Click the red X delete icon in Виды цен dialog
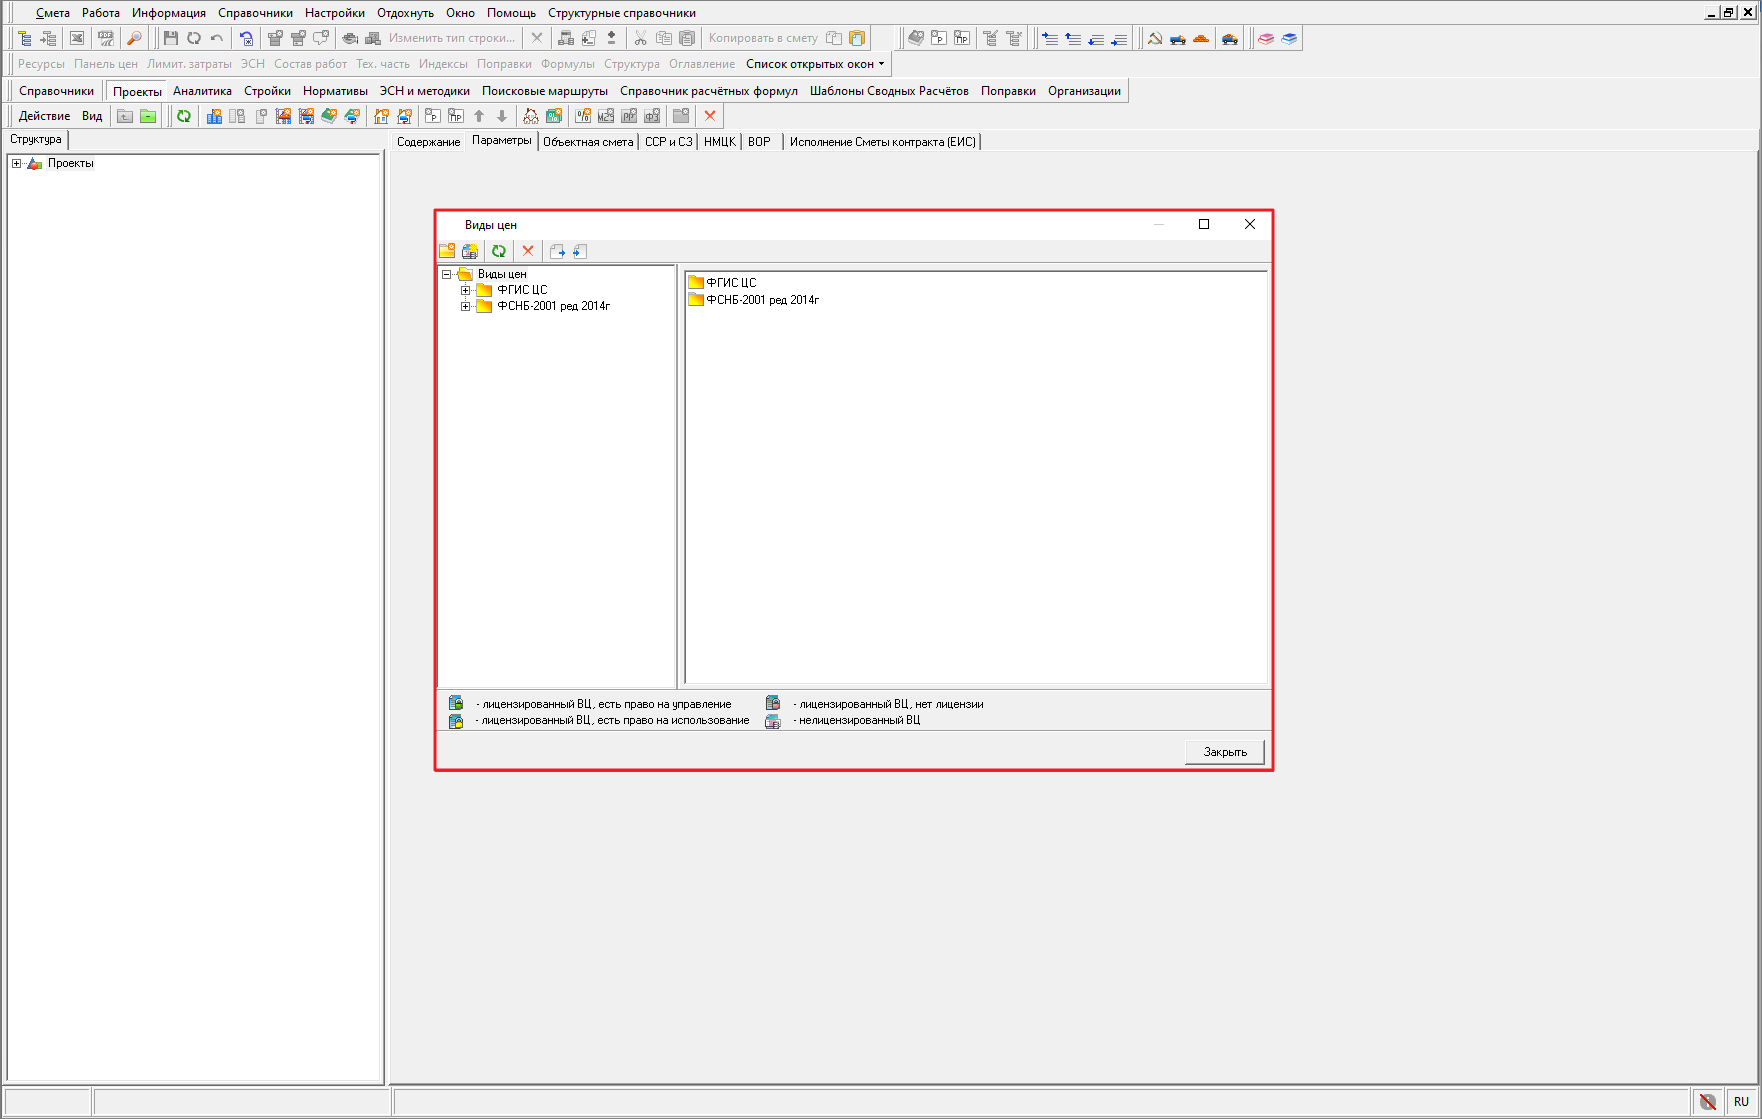The height and width of the screenshot is (1119, 1762). point(528,251)
